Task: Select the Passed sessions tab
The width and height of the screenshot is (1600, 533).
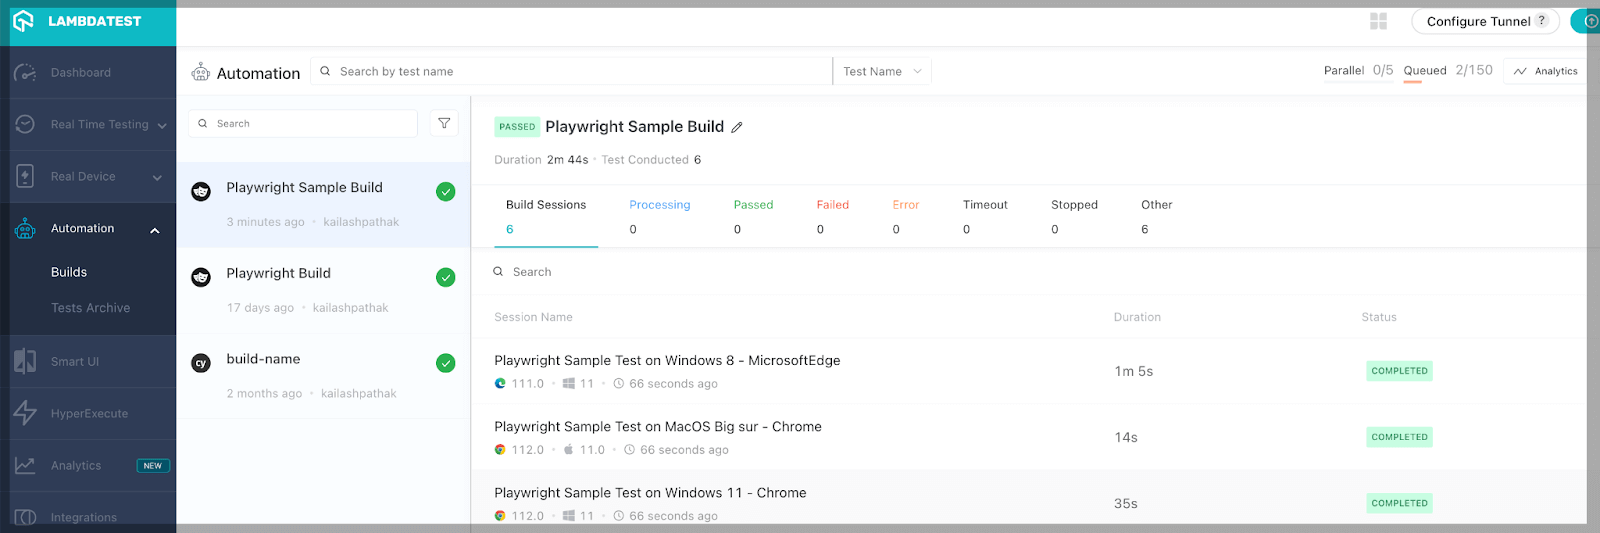Action: coord(753,205)
